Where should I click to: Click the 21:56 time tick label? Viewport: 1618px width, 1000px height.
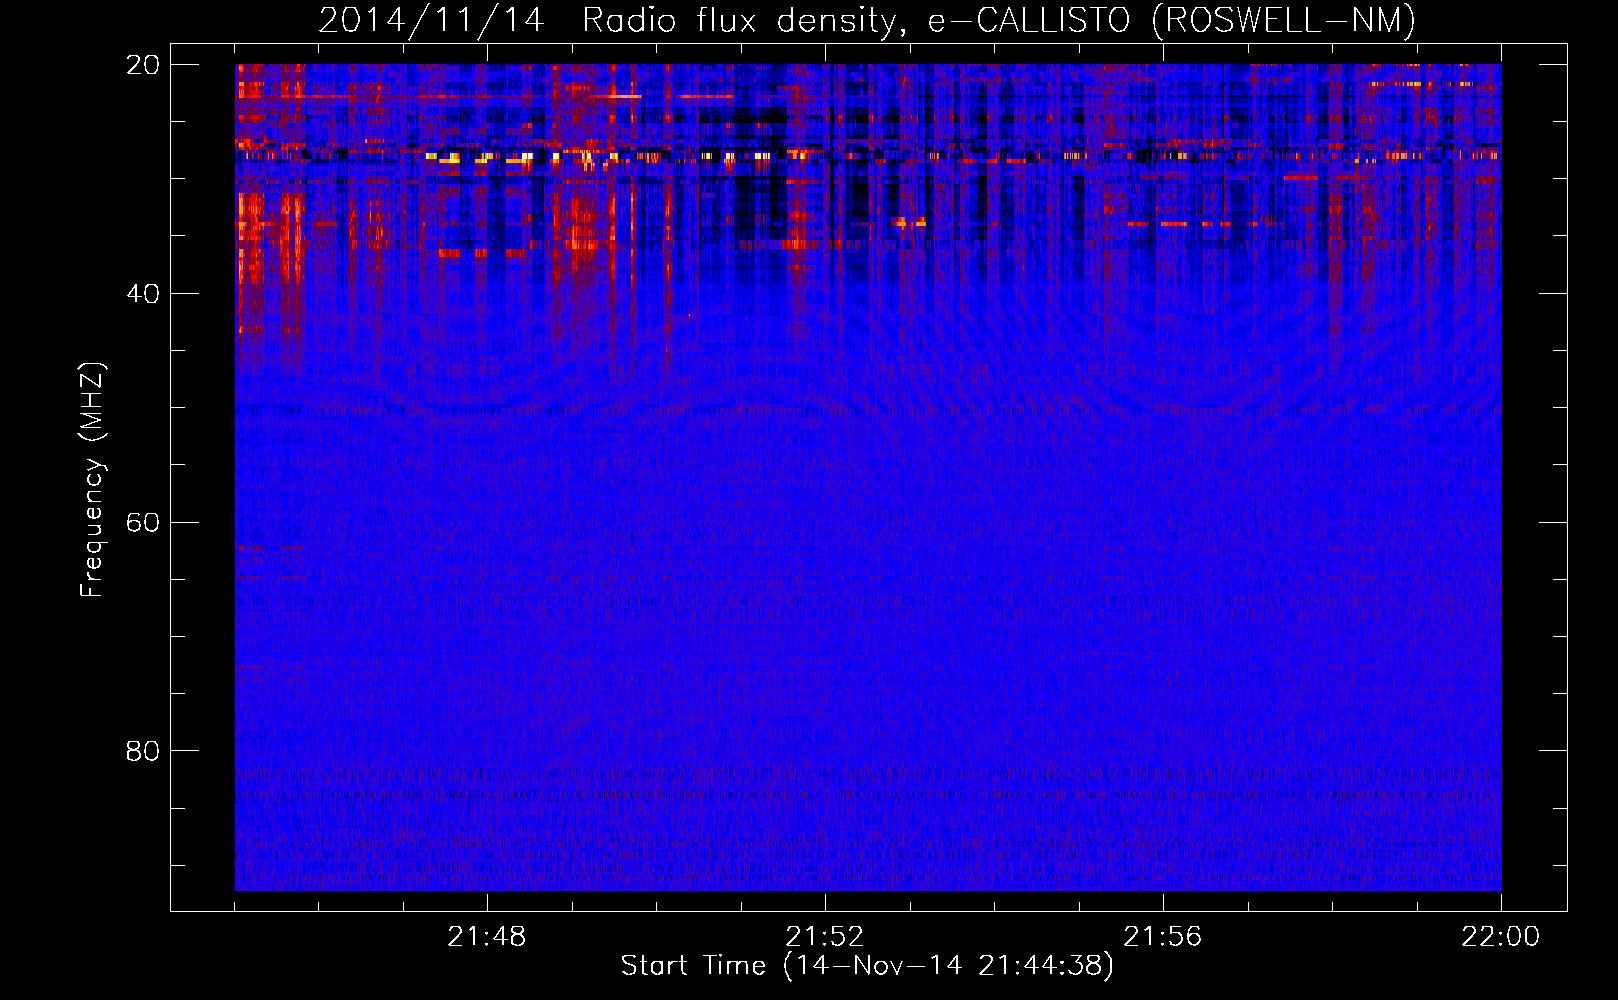tap(1163, 937)
